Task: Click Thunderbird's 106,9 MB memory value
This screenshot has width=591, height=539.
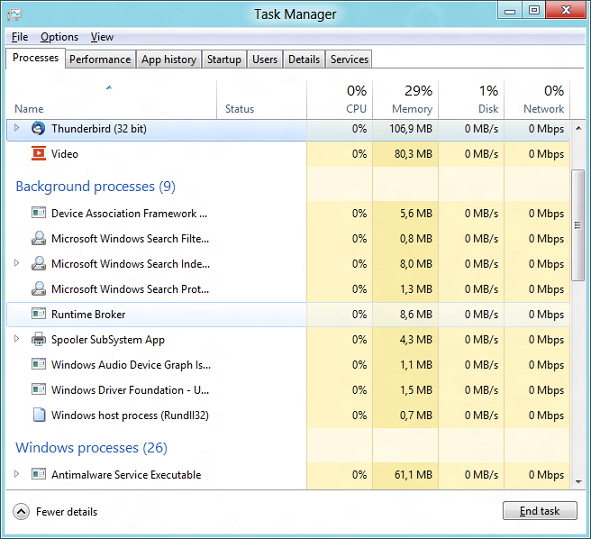Action: point(411,129)
